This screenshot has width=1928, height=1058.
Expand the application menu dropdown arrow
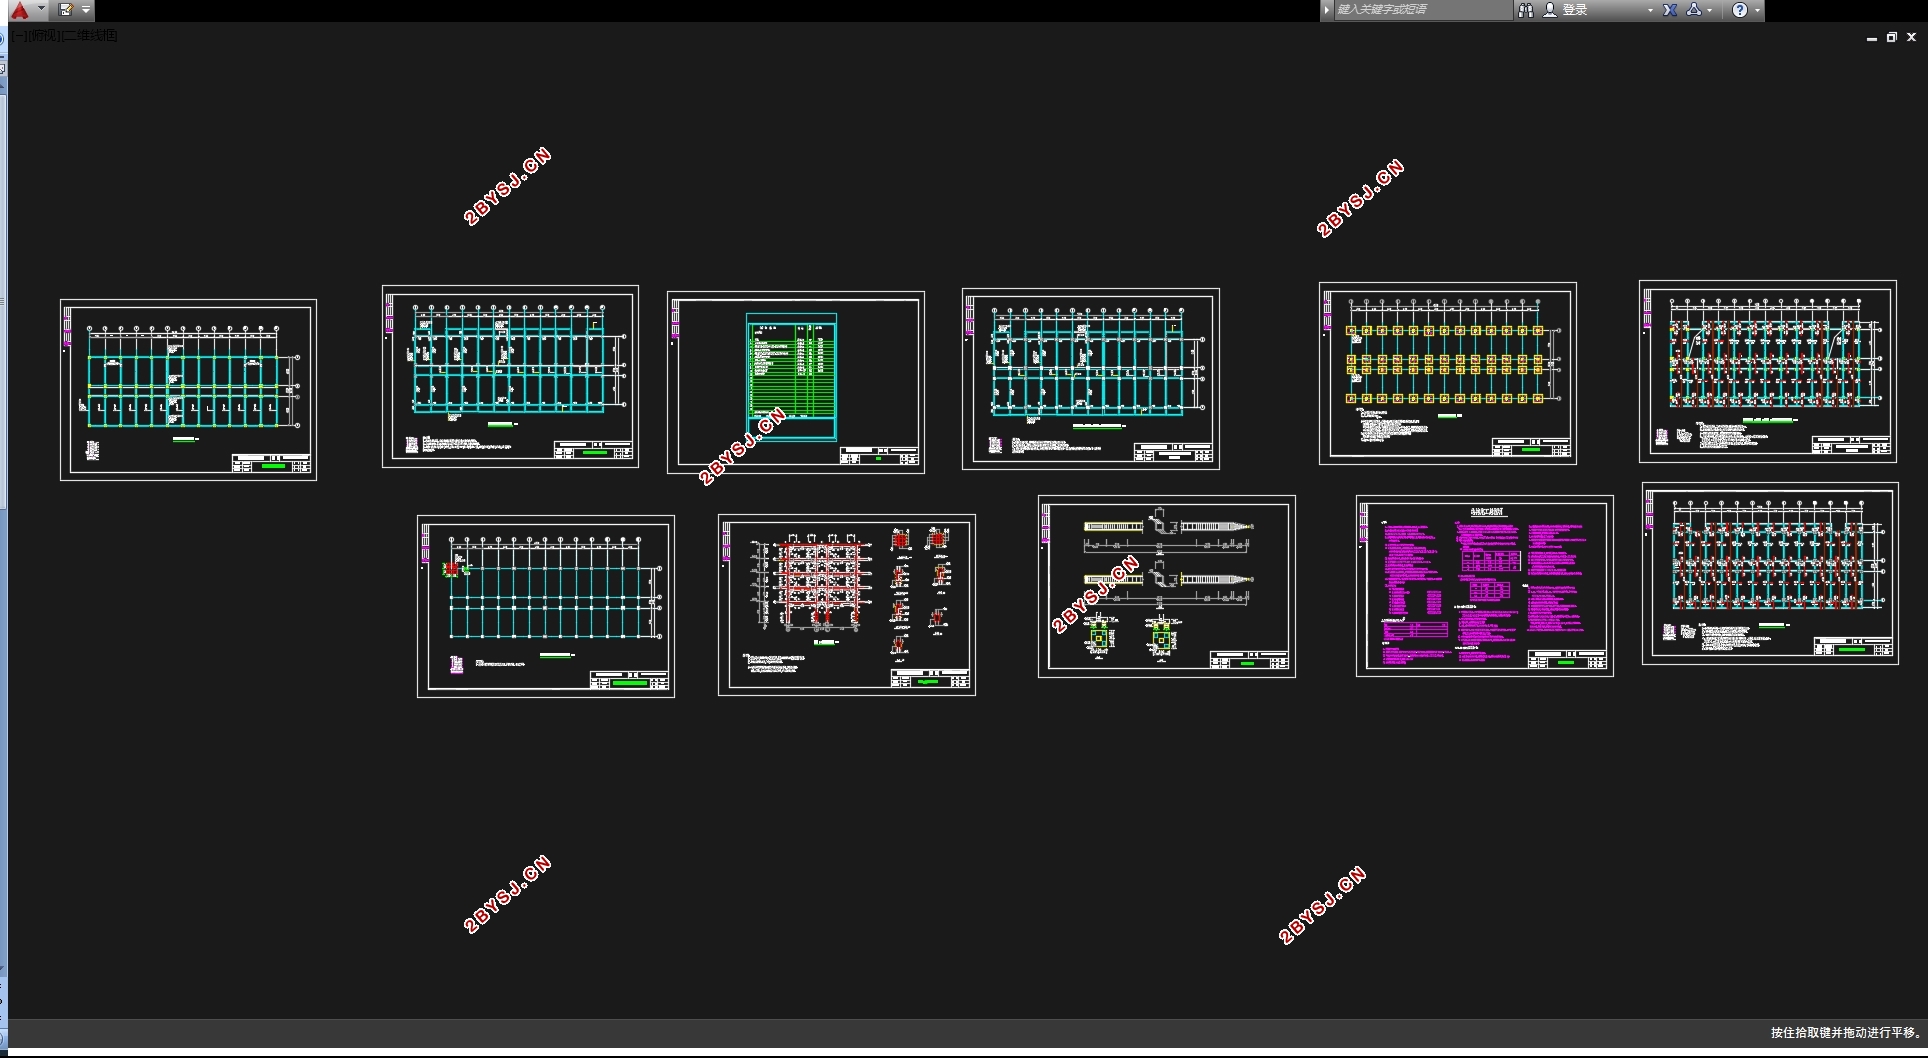pyautogui.click(x=41, y=9)
